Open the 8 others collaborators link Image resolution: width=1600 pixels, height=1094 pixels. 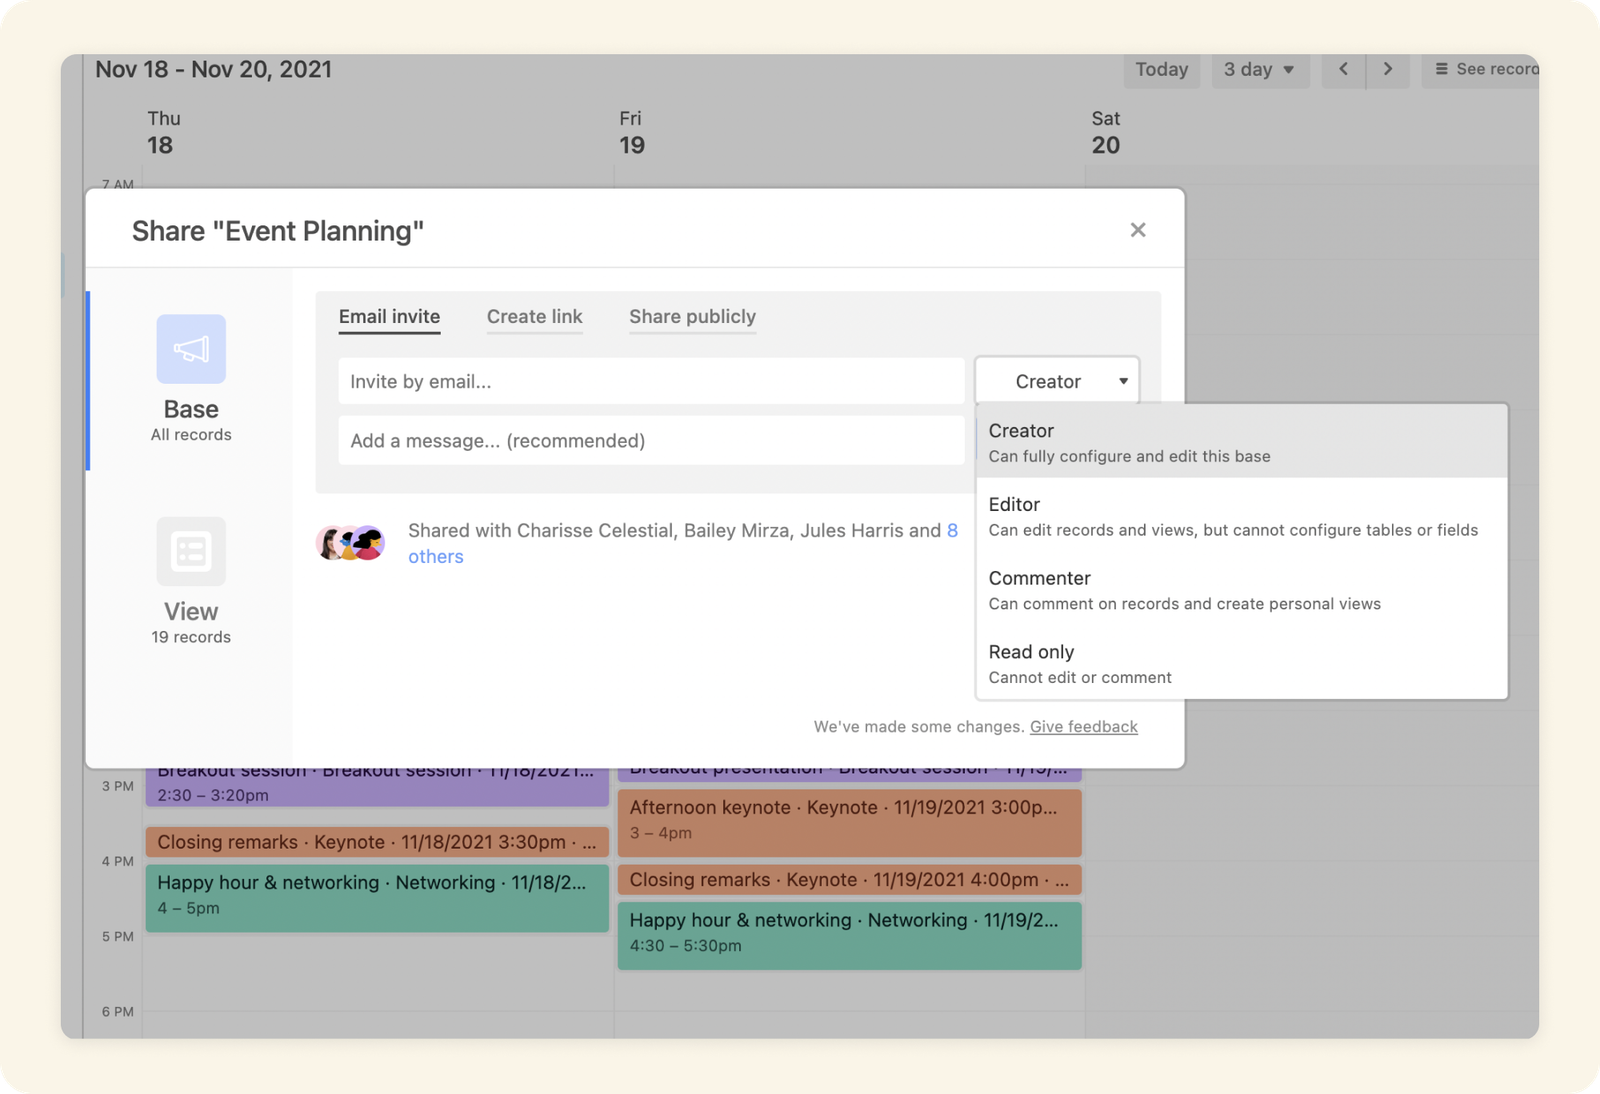pyautogui.click(x=683, y=543)
